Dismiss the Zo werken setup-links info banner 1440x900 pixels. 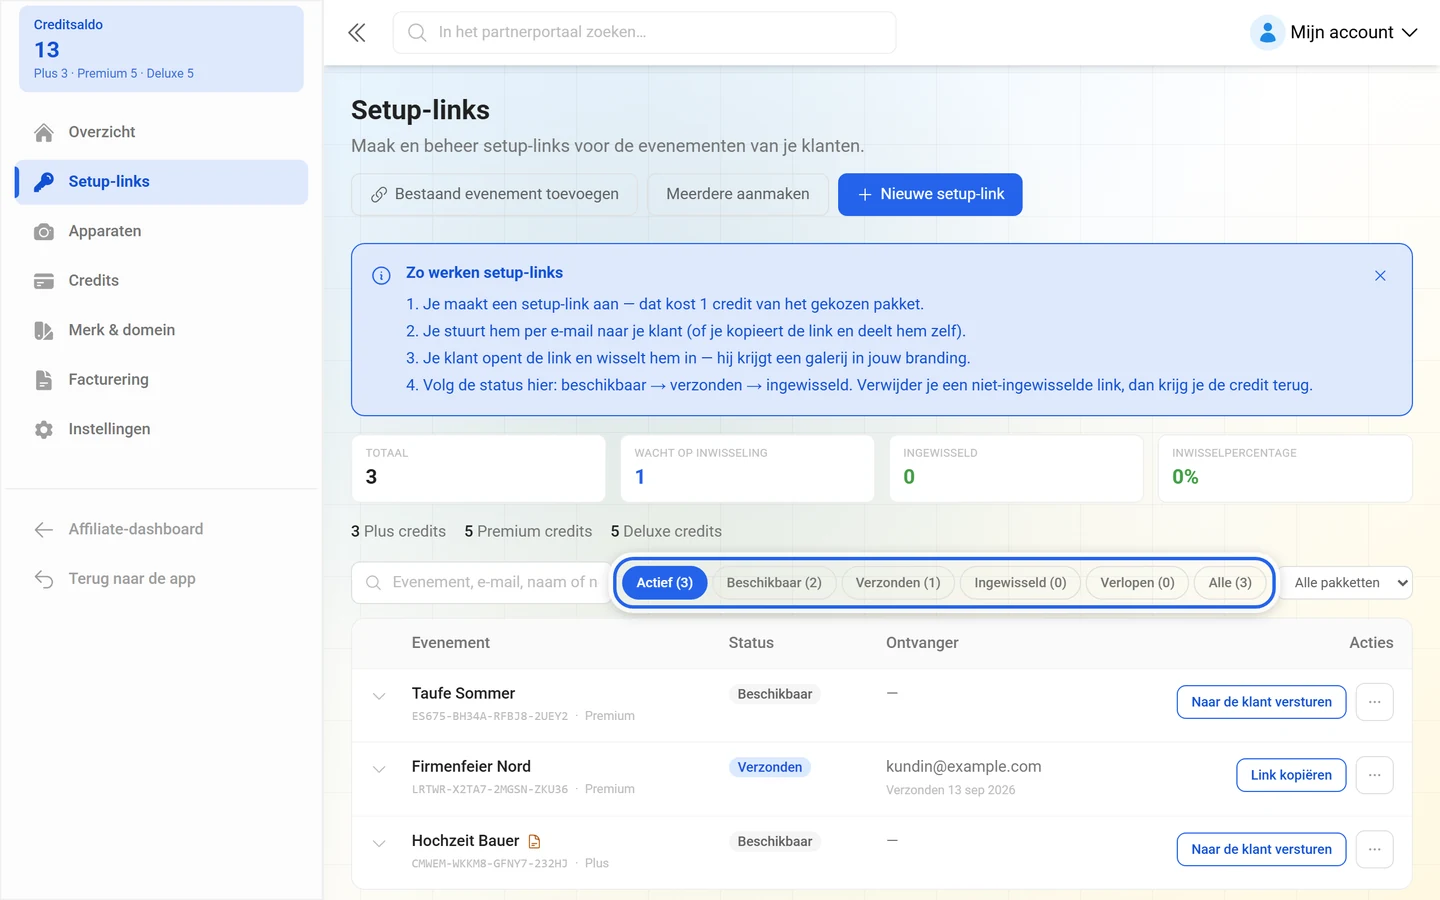[x=1380, y=276]
